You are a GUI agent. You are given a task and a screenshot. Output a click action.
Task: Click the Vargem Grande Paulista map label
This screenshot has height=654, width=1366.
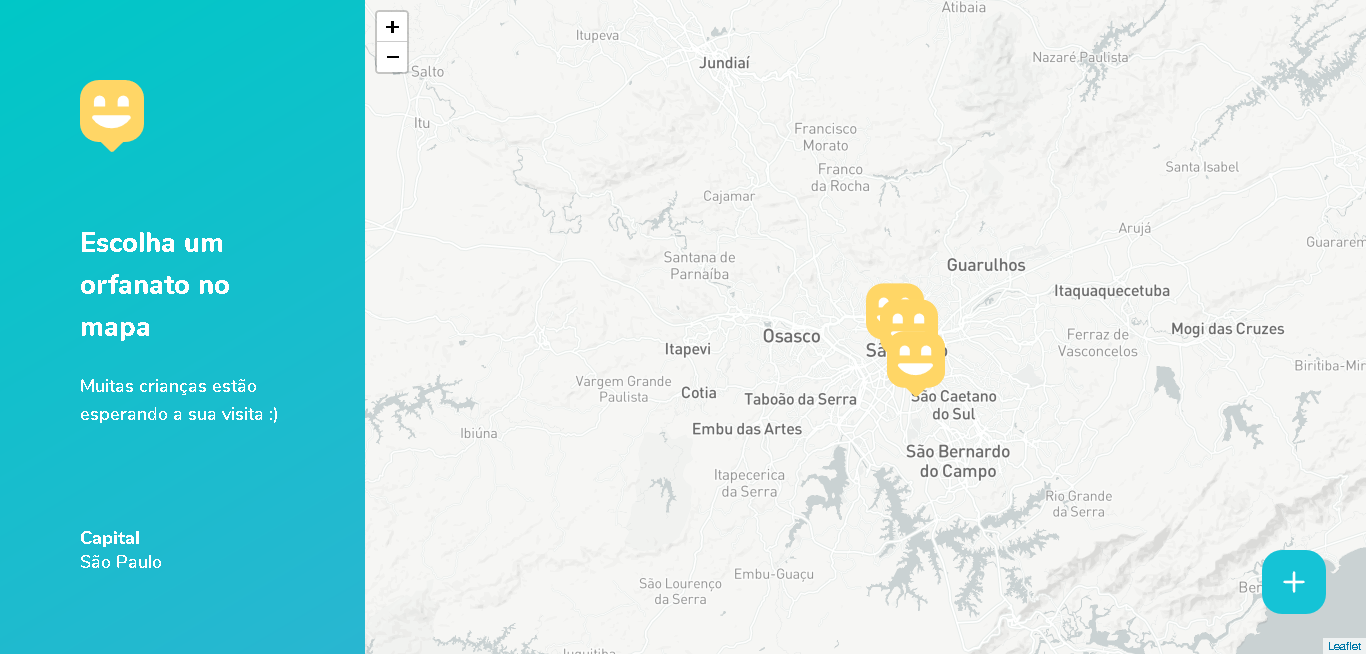(x=624, y=389)
